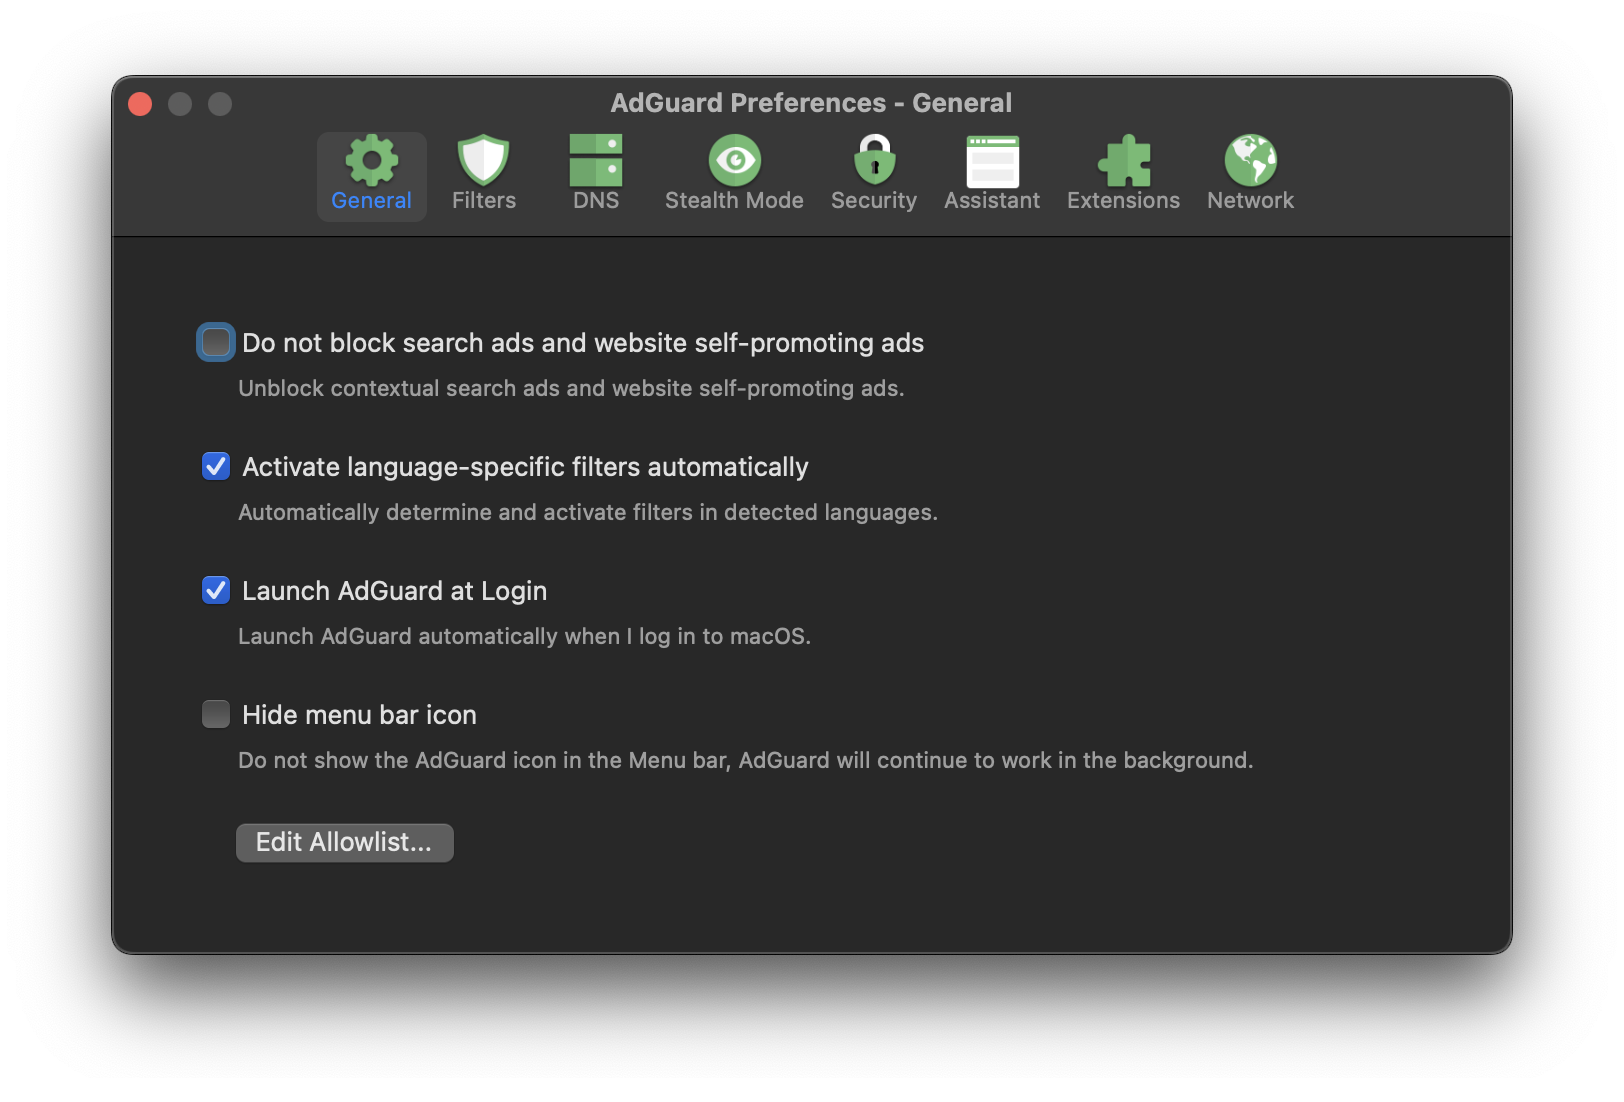Open the Edit Allowlist dialog
The height and width of the screenshot is (1102, 1624).
[344, 842]
